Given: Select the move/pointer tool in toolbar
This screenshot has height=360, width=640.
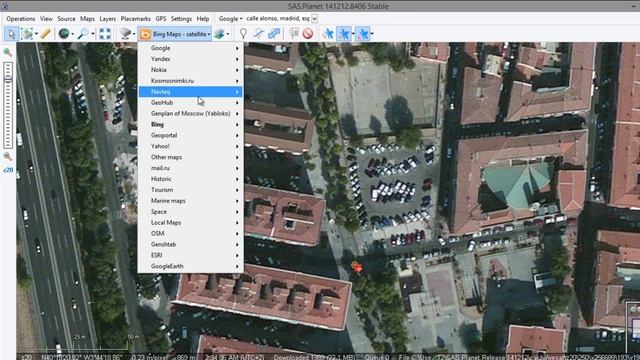Looking at the screenshot, I should click(x=11, y=34).
